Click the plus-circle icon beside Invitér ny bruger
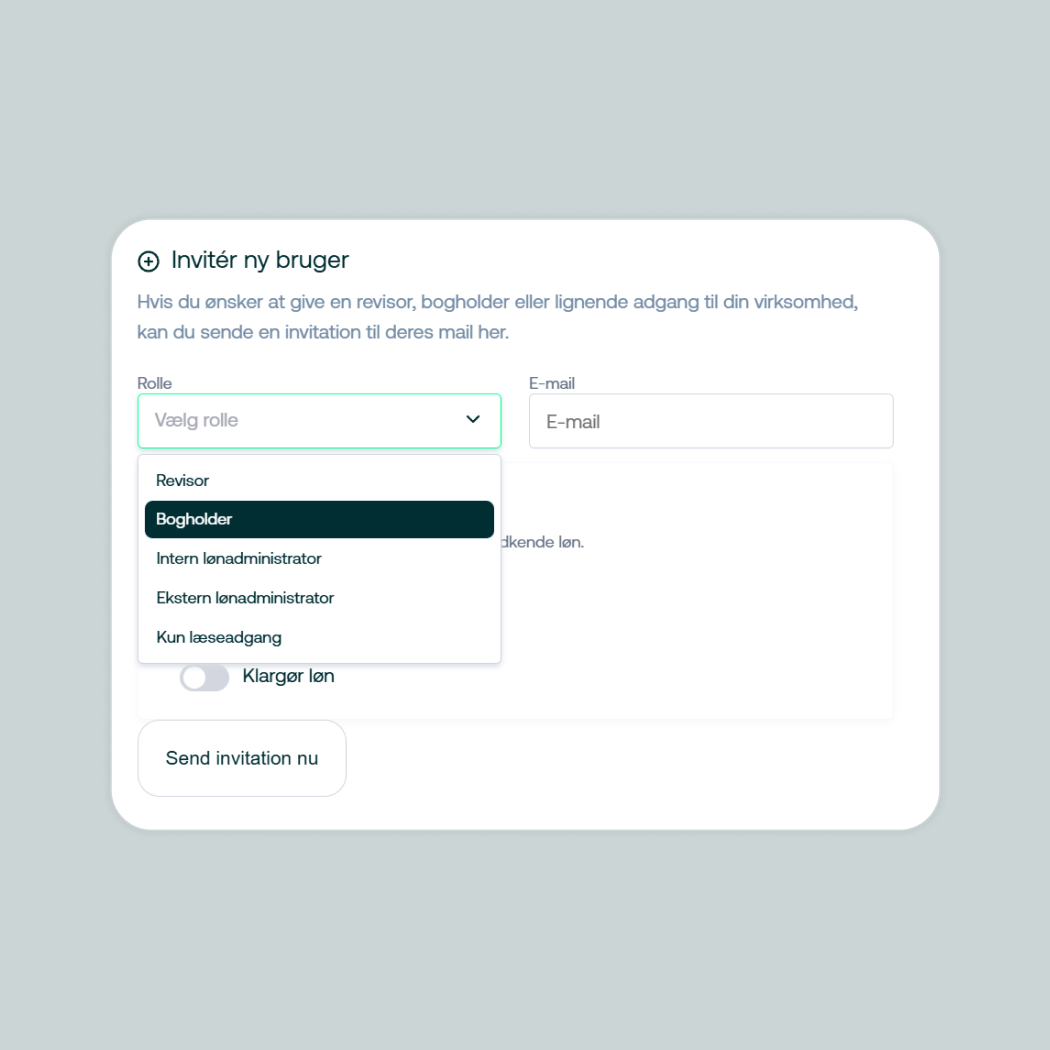This screenshot has width=1050, height=1050. [x=148, y=261]
